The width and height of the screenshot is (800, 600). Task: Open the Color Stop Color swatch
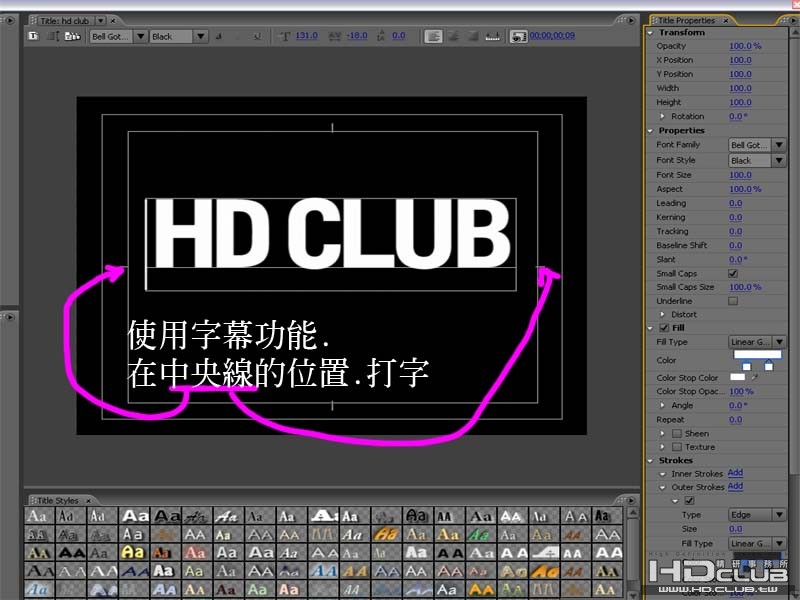pos(737,377)
